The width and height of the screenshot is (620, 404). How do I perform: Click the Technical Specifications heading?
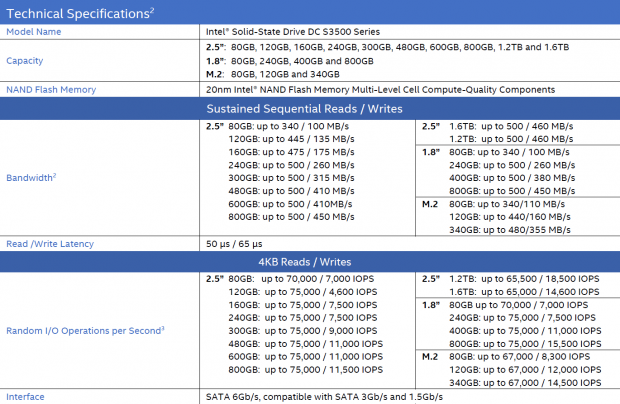[80, 13]
